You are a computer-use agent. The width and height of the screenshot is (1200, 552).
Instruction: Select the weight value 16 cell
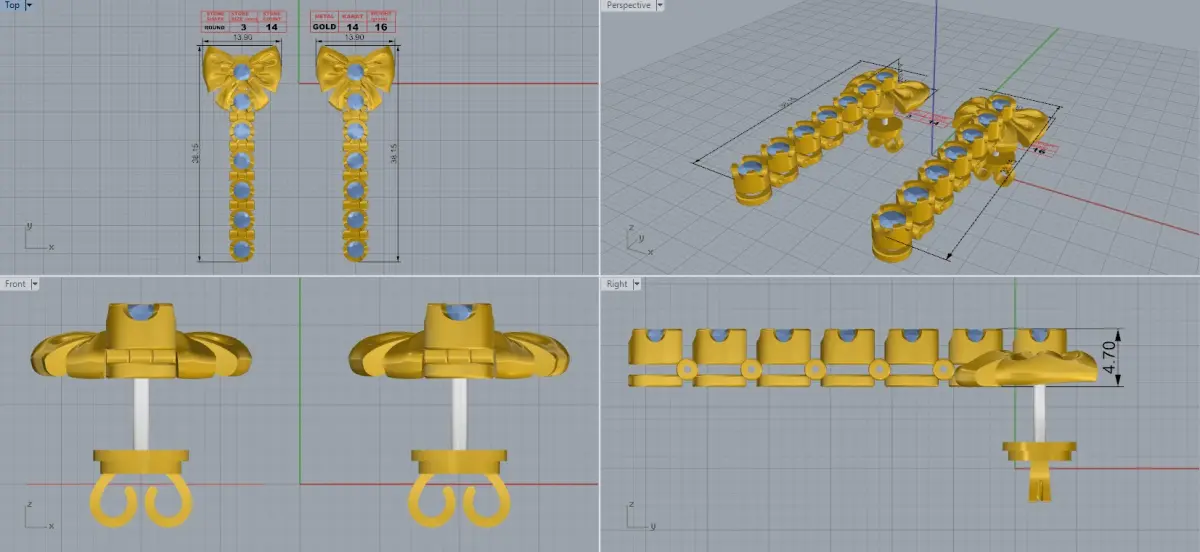click(379, 27)
